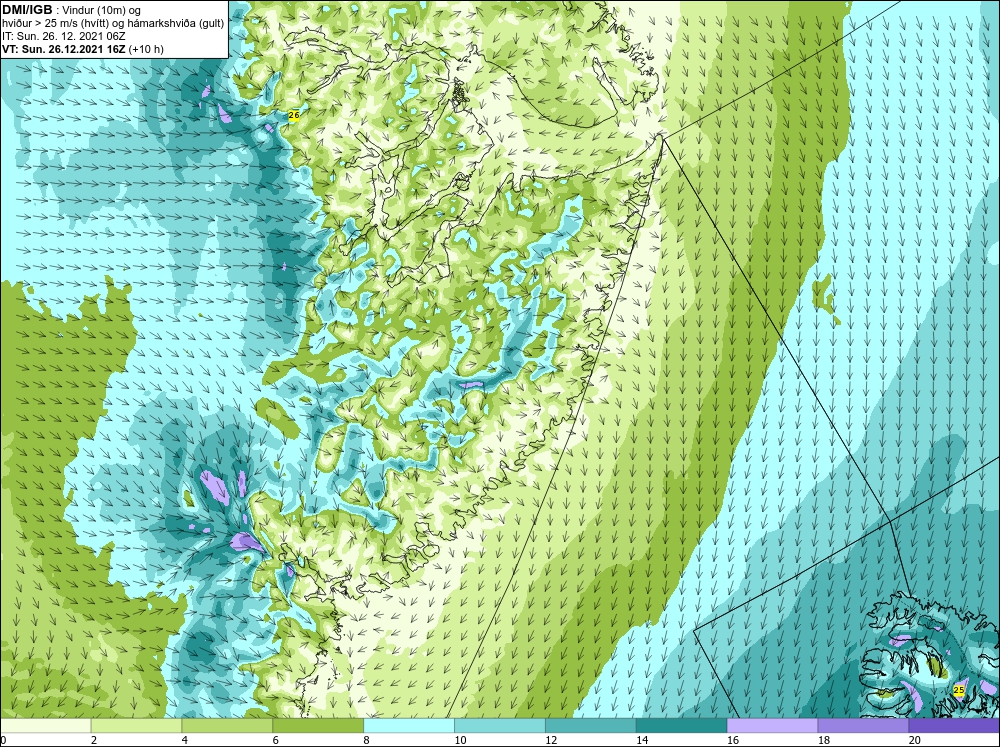Select the 4–6 m/s green legend swatch
The width and height of the screenshot is (1000, 747).
pyautogui.click(x=227, y=725)
